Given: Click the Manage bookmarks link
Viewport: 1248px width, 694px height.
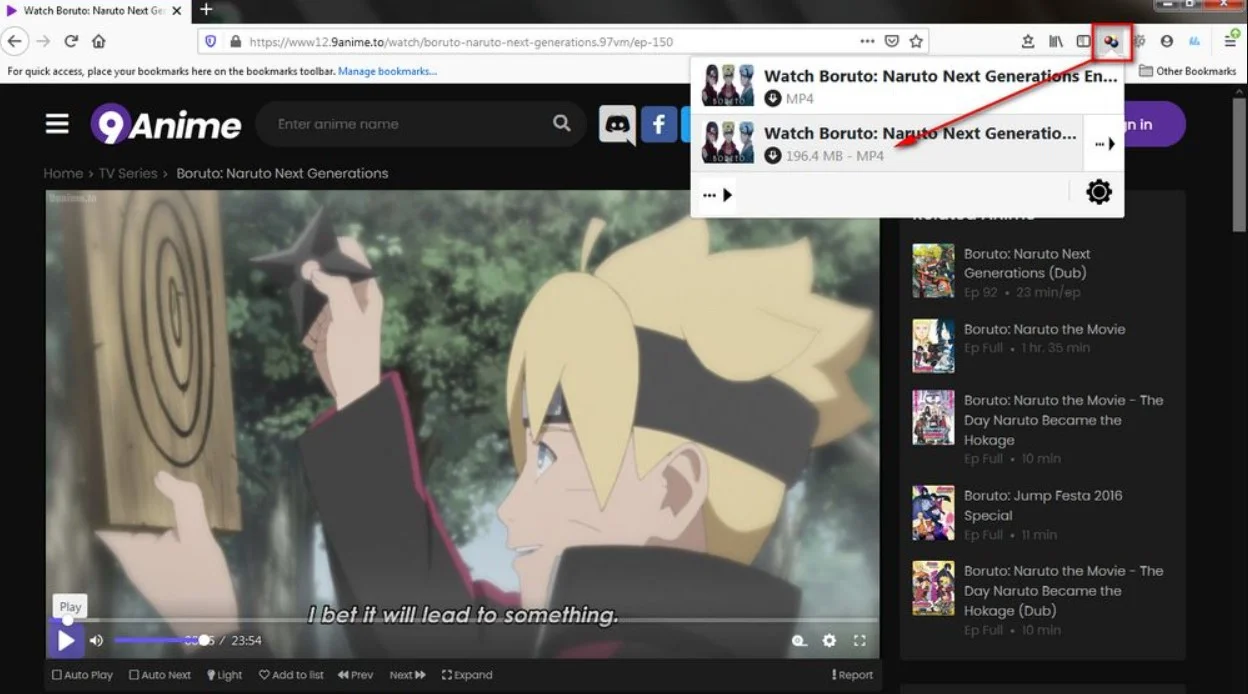Looking at the screenshot, I should pyautogui.click(x=387, y=71).
